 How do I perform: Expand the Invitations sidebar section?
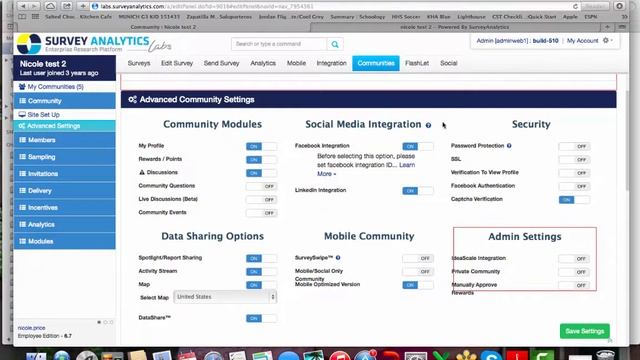click(x=64, y=173)
